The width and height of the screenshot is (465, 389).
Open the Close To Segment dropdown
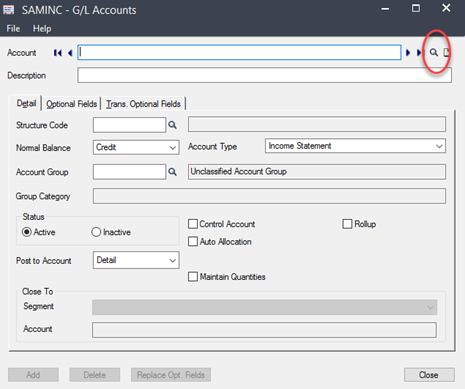point(264,307)
